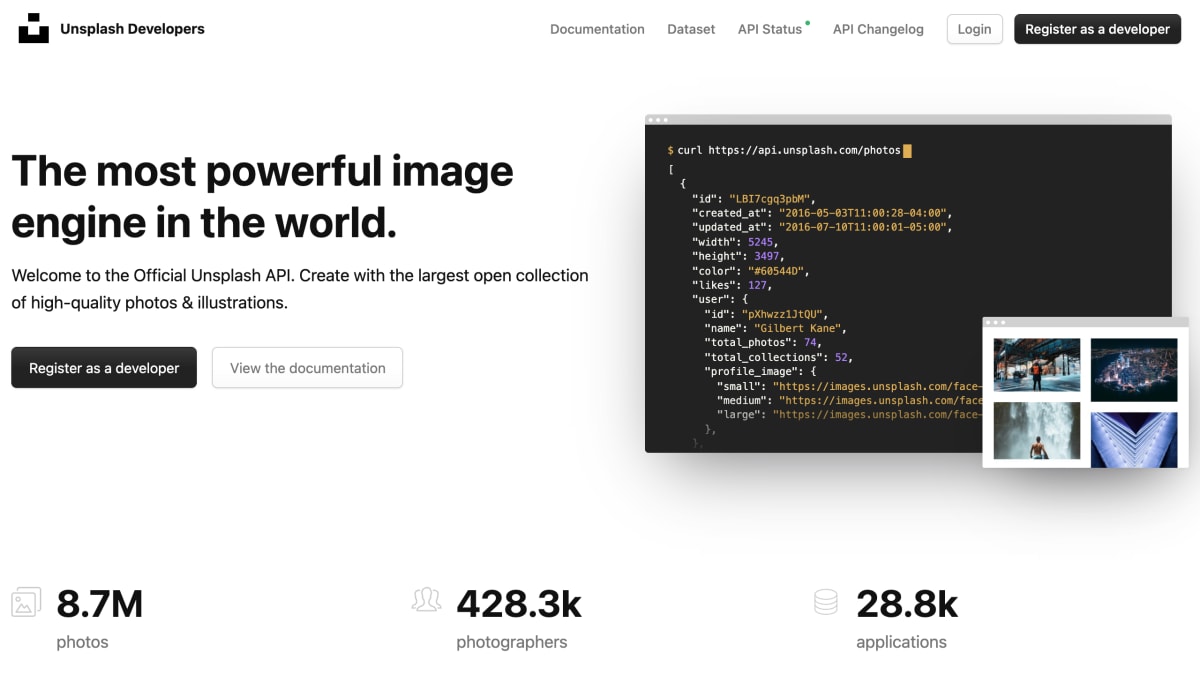This screenshot has width=1200, height=675.
Task: Click the curl command line in terminal
Action: pos(789,150)
